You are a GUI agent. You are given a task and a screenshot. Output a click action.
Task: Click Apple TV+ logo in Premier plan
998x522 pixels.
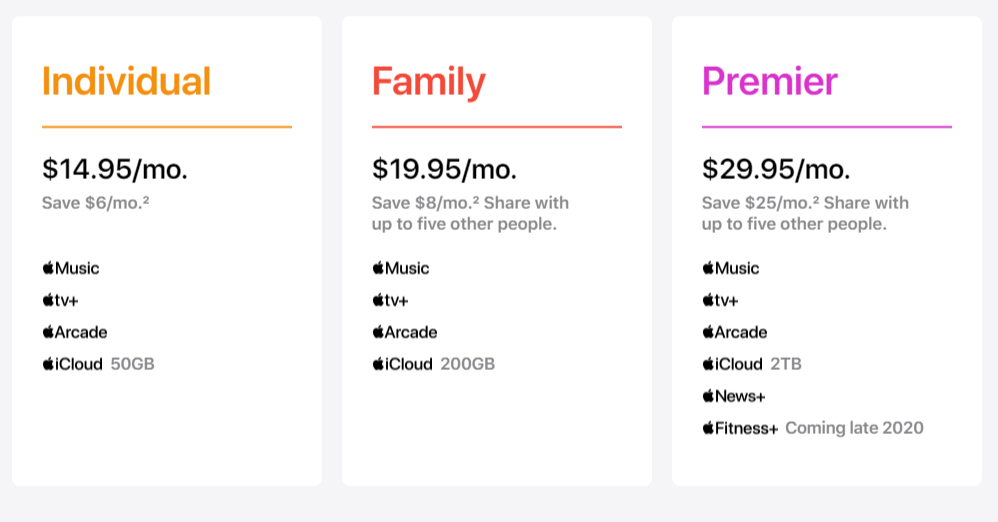720,300
